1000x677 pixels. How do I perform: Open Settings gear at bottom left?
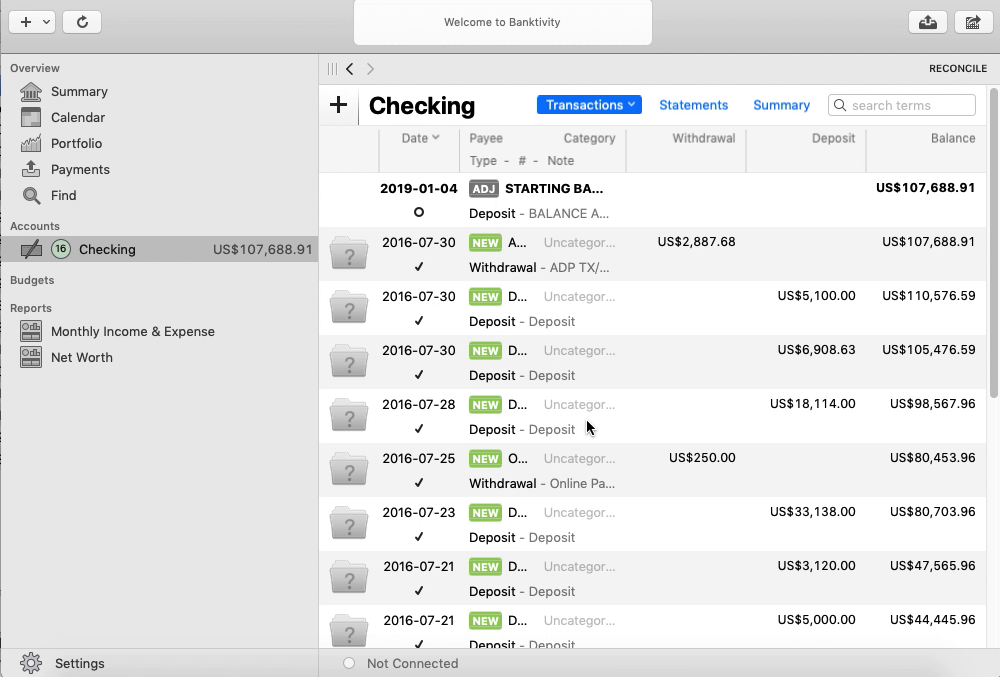31,663
